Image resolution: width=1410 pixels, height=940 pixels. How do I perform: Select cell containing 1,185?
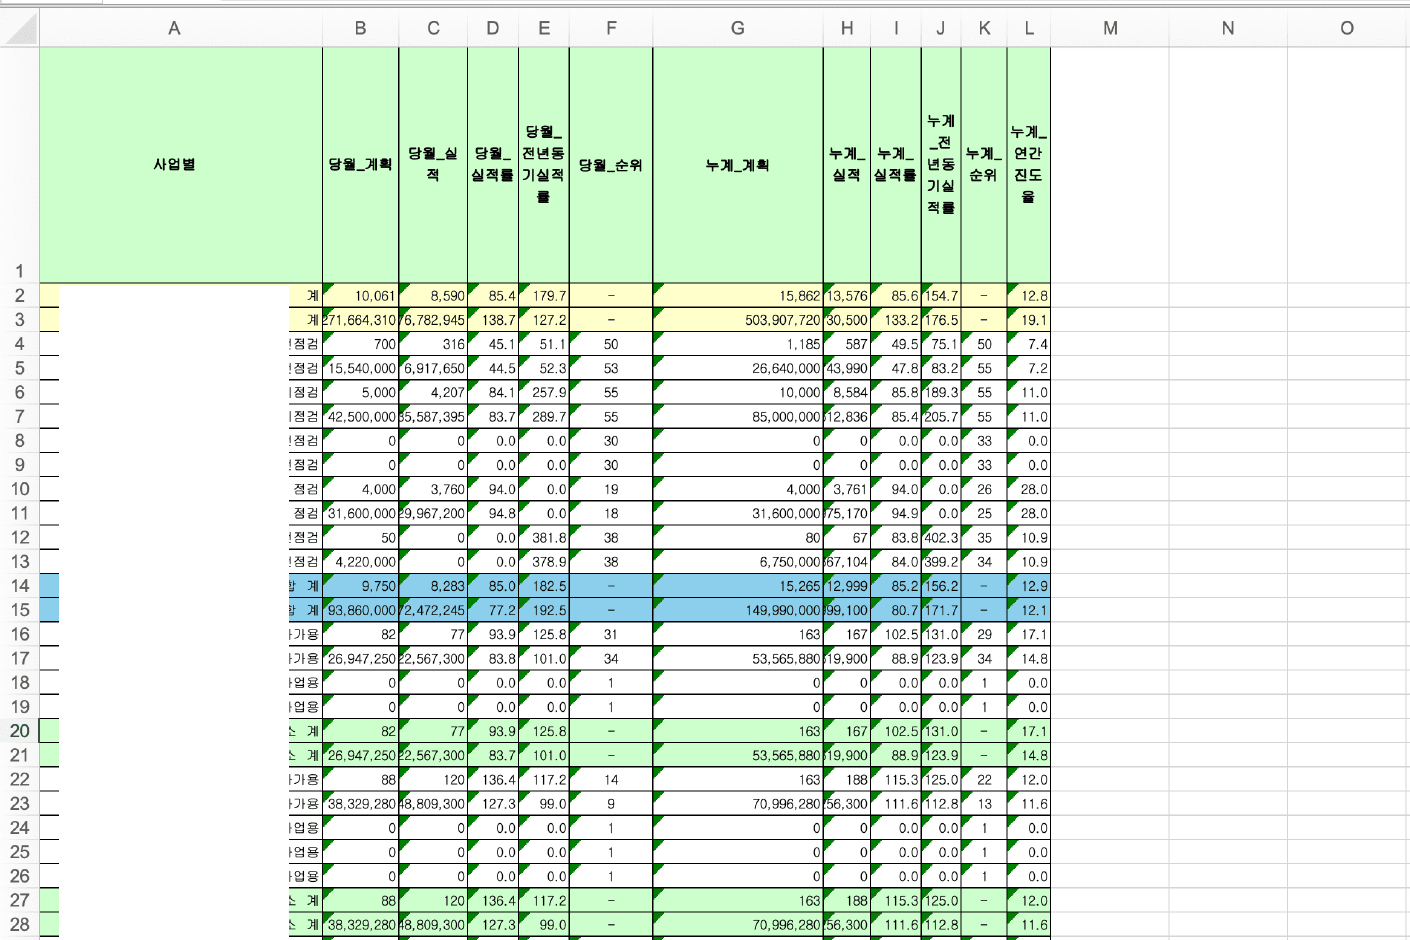[738, 344]
